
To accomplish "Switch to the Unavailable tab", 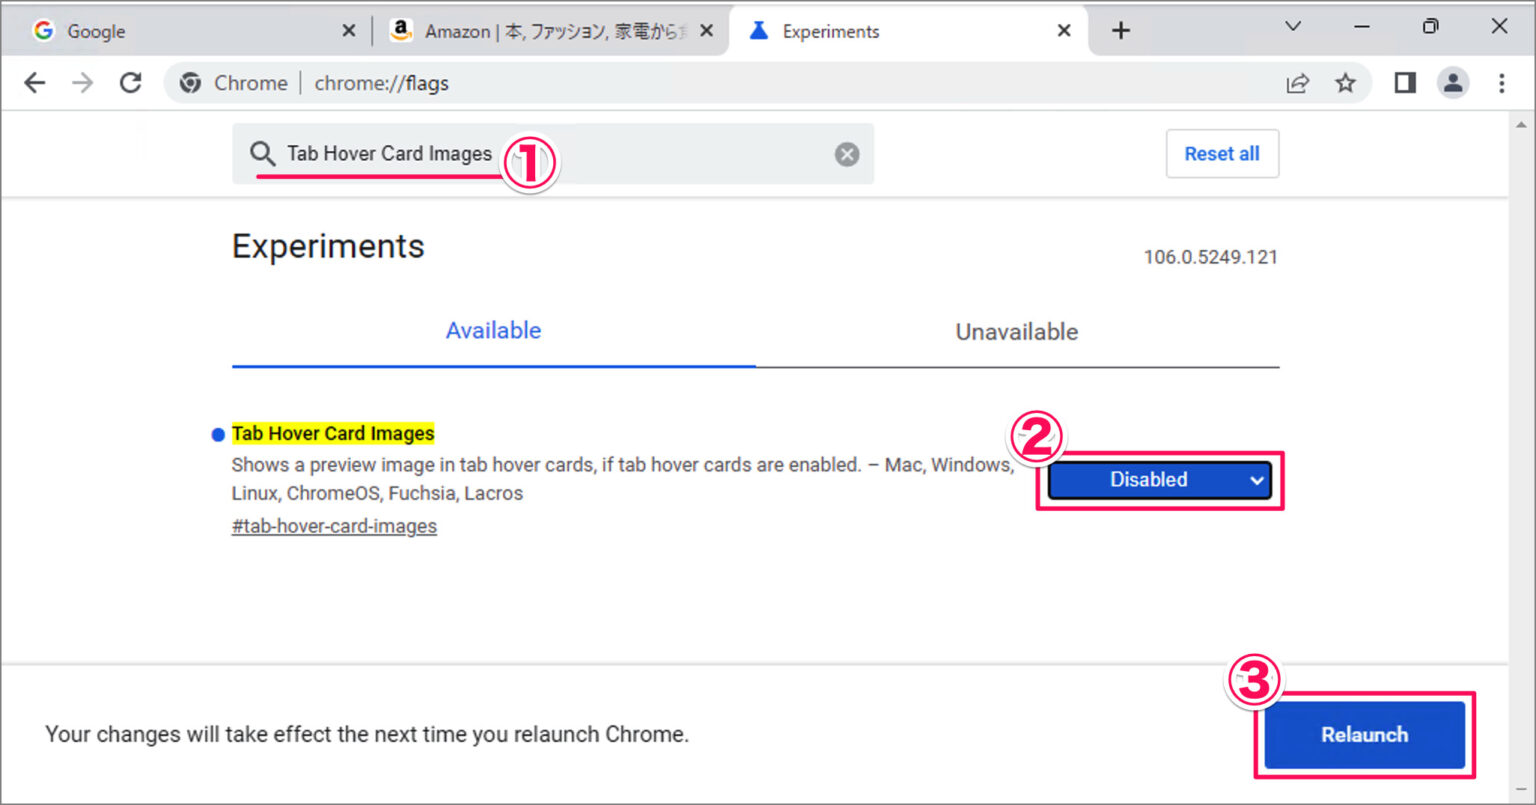I will tap(1016, 331).
